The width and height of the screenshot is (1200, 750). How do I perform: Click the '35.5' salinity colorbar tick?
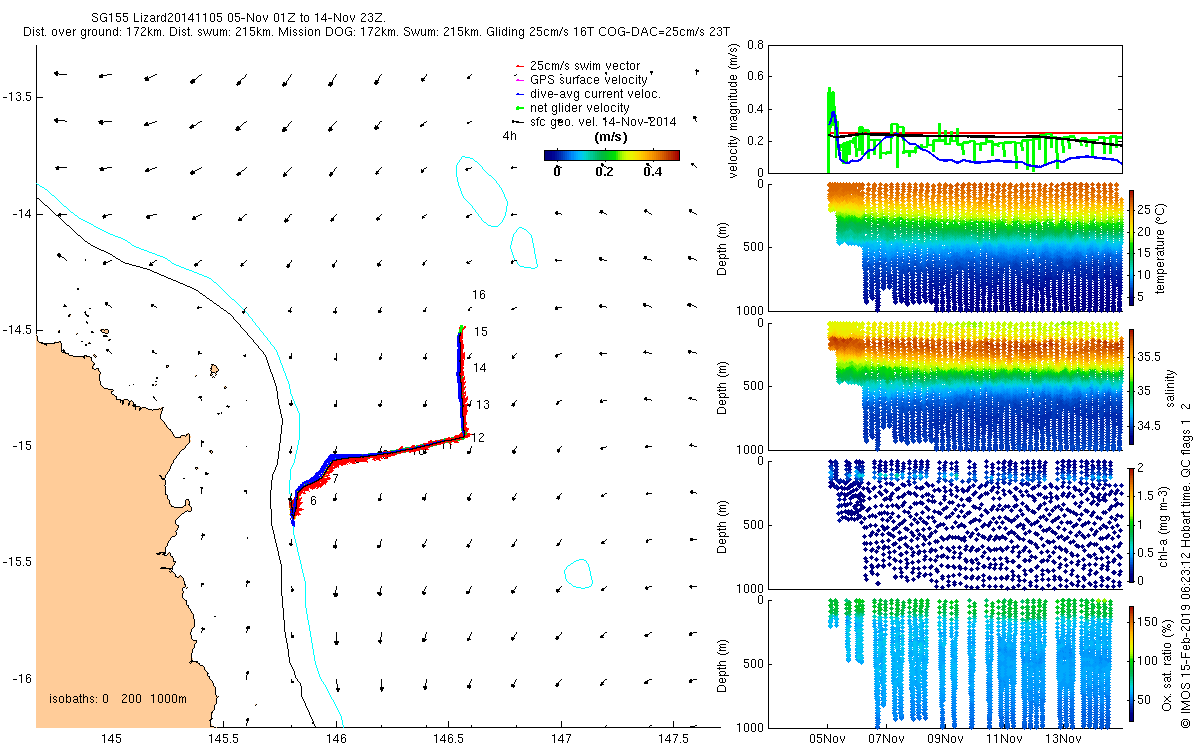[1148, 356]
